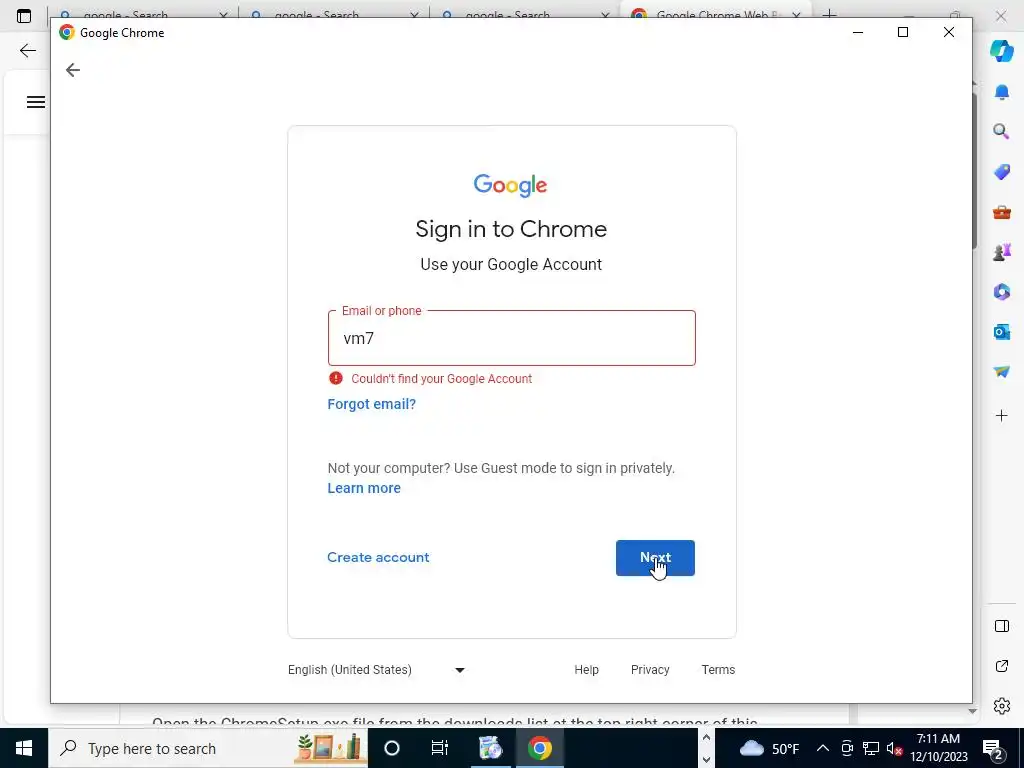
Task: Open the weather 50°F widget
Action: point(769,748)
